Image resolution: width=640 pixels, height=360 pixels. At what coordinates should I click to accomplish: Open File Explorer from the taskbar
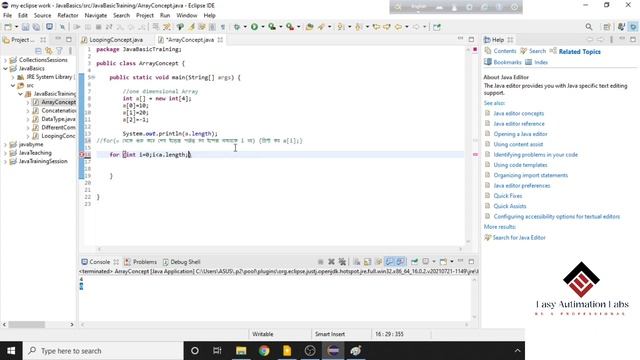[241, 351]
